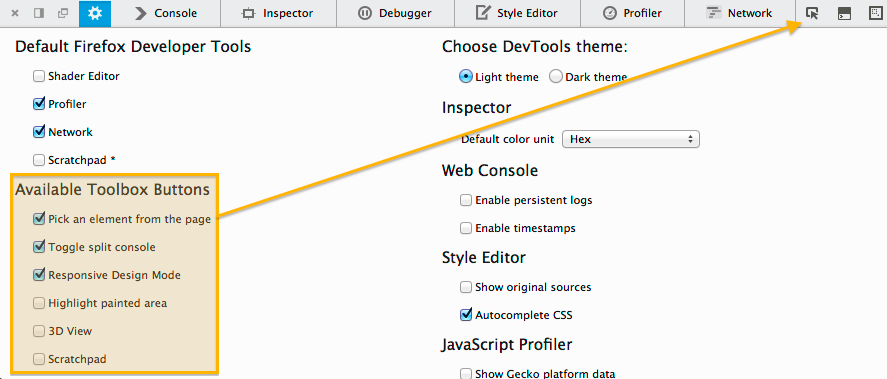887x379 pixels.
Task: Click the dock to side icon
Action: (x=38, y=13)
